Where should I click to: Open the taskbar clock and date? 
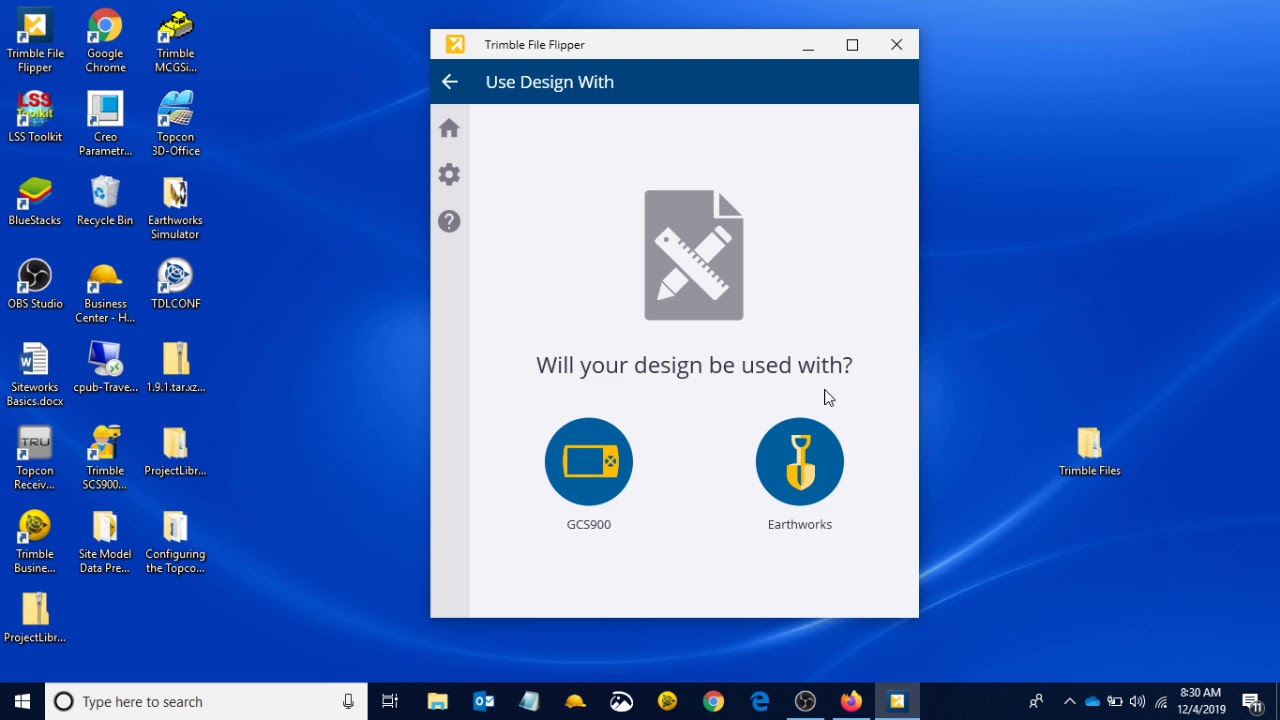point(1201,702)
